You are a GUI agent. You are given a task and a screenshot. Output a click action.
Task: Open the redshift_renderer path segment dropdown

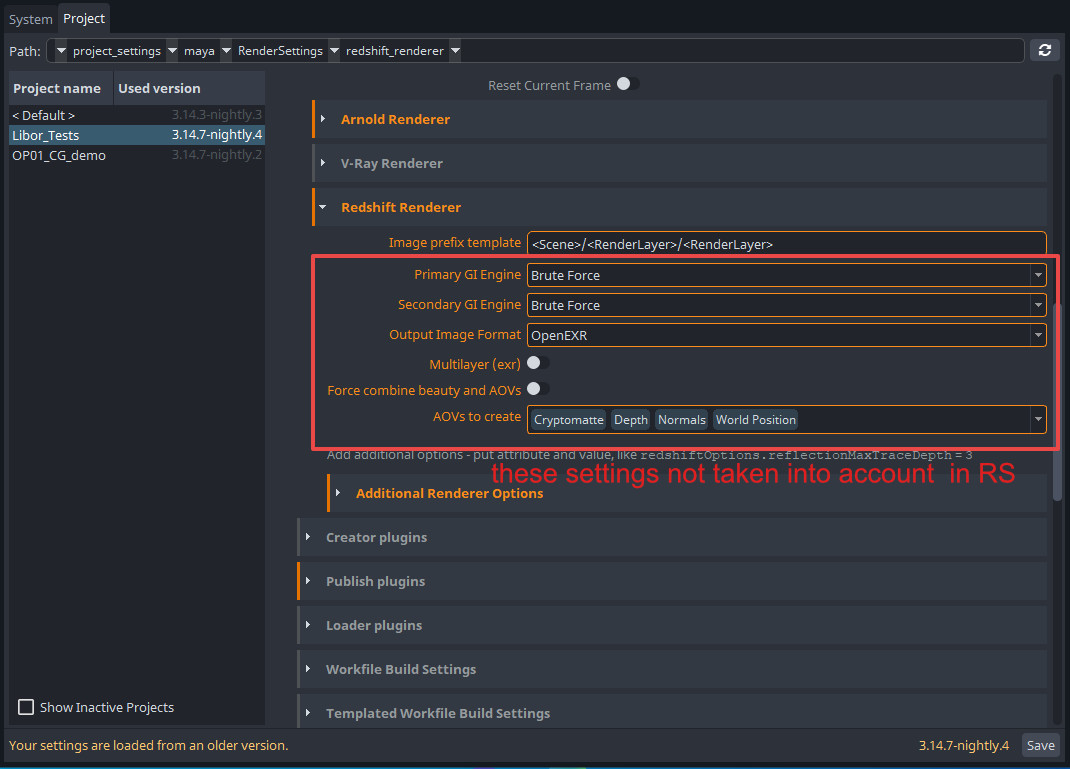tap(334, 50)
